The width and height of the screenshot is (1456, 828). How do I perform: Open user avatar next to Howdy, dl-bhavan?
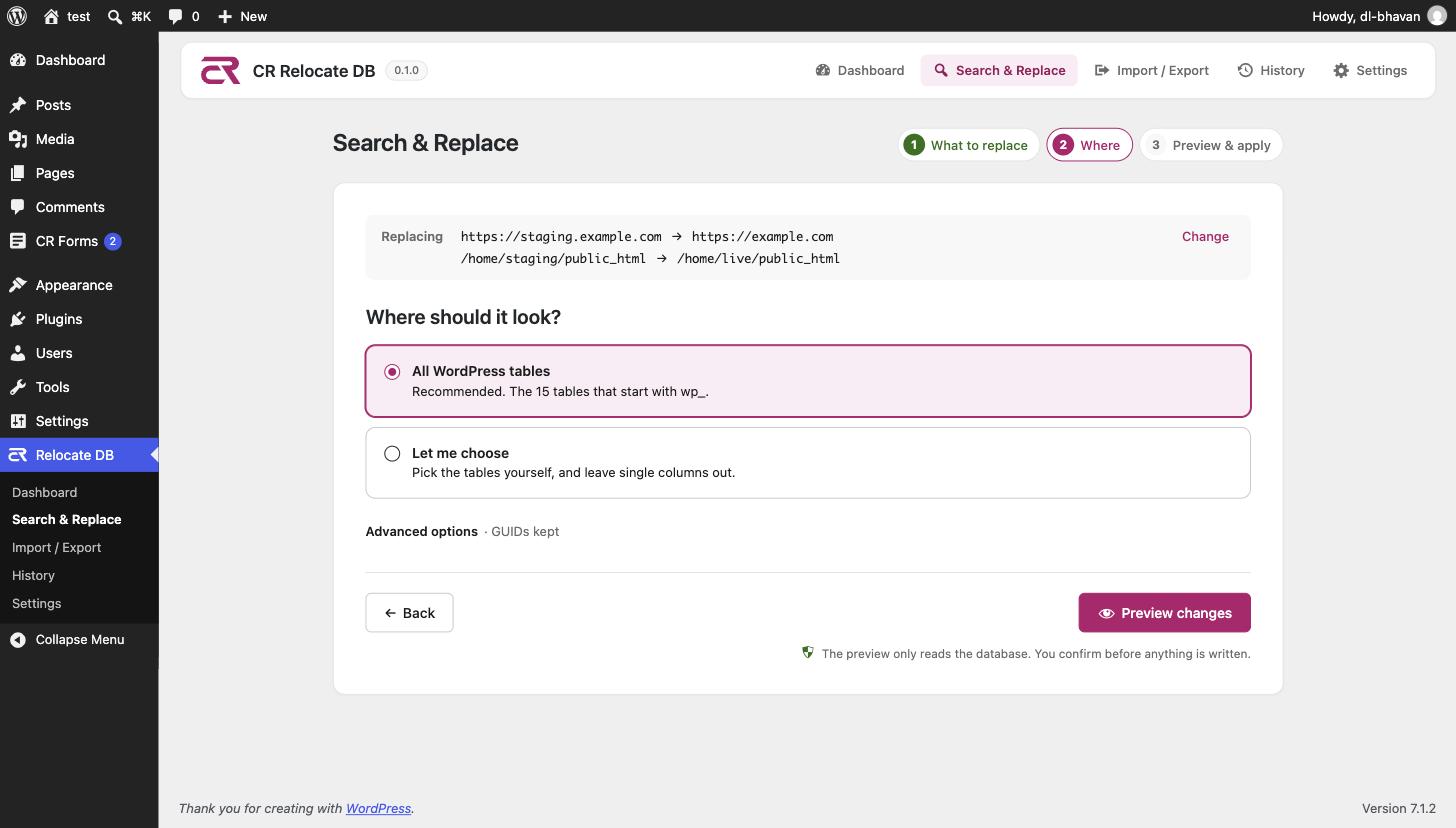[1437, 16]
